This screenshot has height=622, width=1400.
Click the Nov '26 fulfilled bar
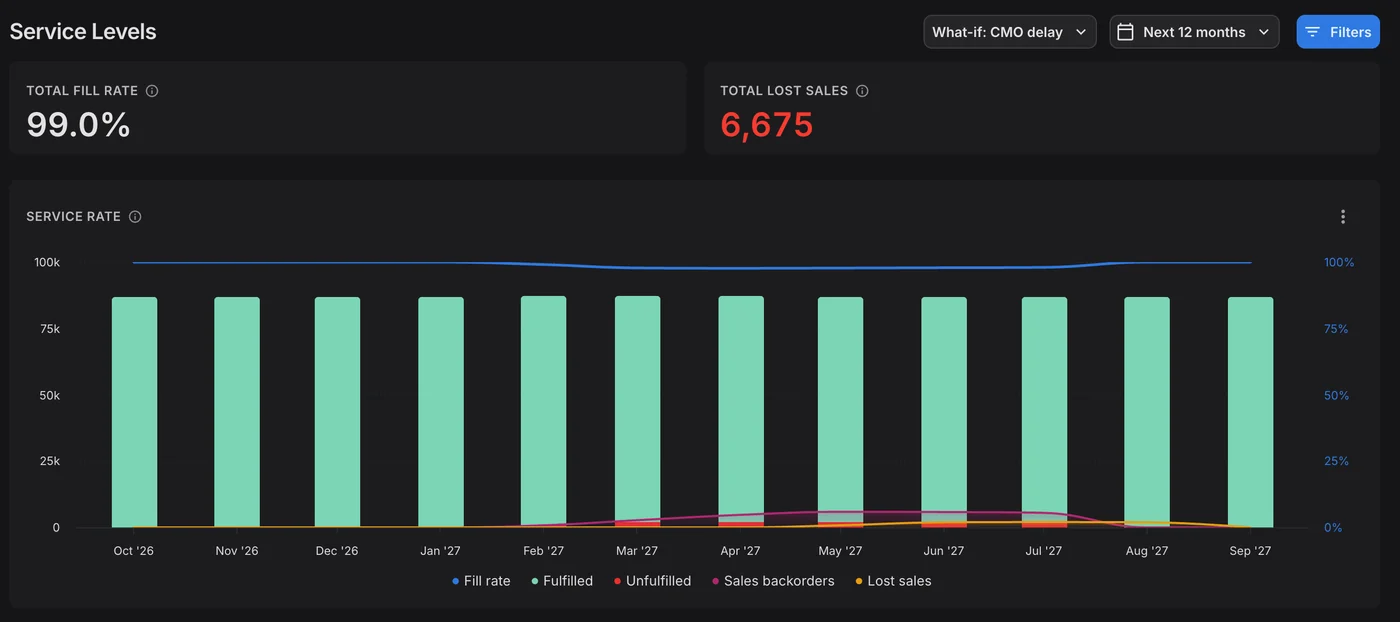click(x=237, y=412)
